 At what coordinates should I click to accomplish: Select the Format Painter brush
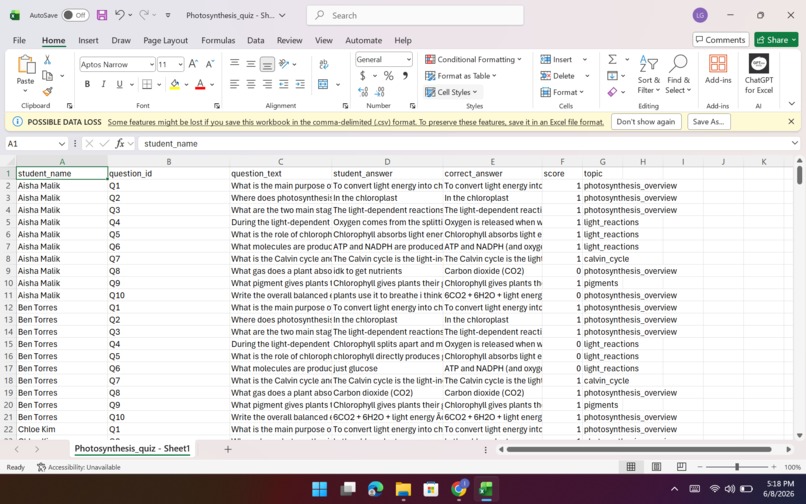click(47, 92)
